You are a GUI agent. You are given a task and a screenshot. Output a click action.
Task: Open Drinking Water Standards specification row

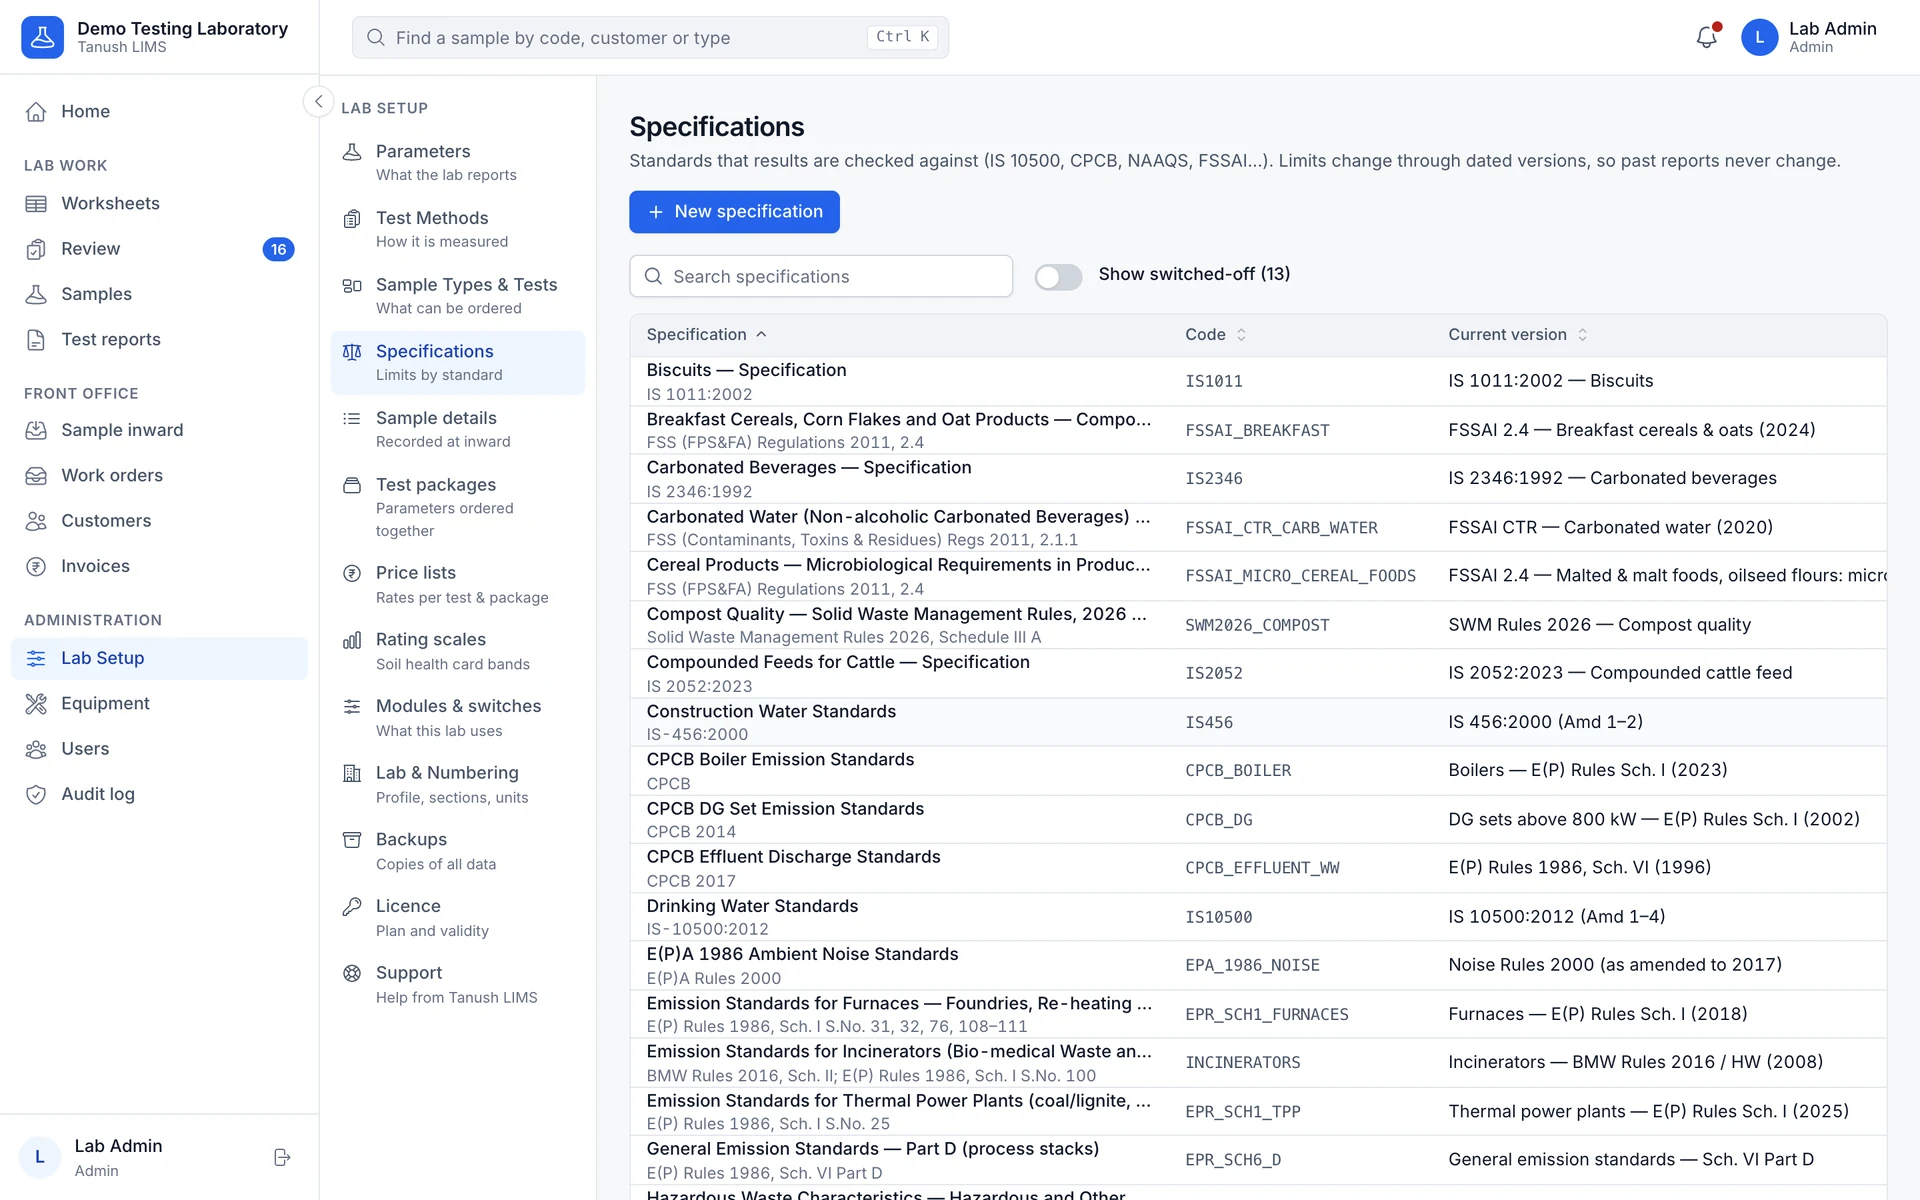coord(1258,917)
